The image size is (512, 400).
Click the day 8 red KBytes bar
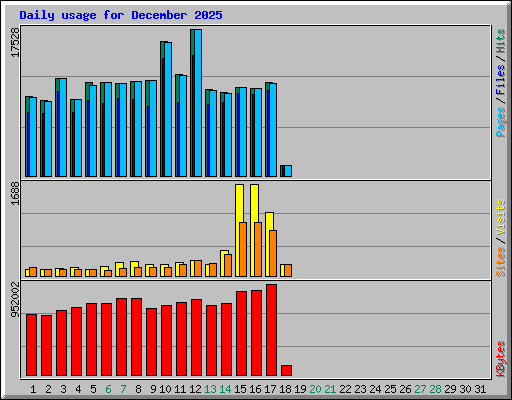click(x=136, y=337)
